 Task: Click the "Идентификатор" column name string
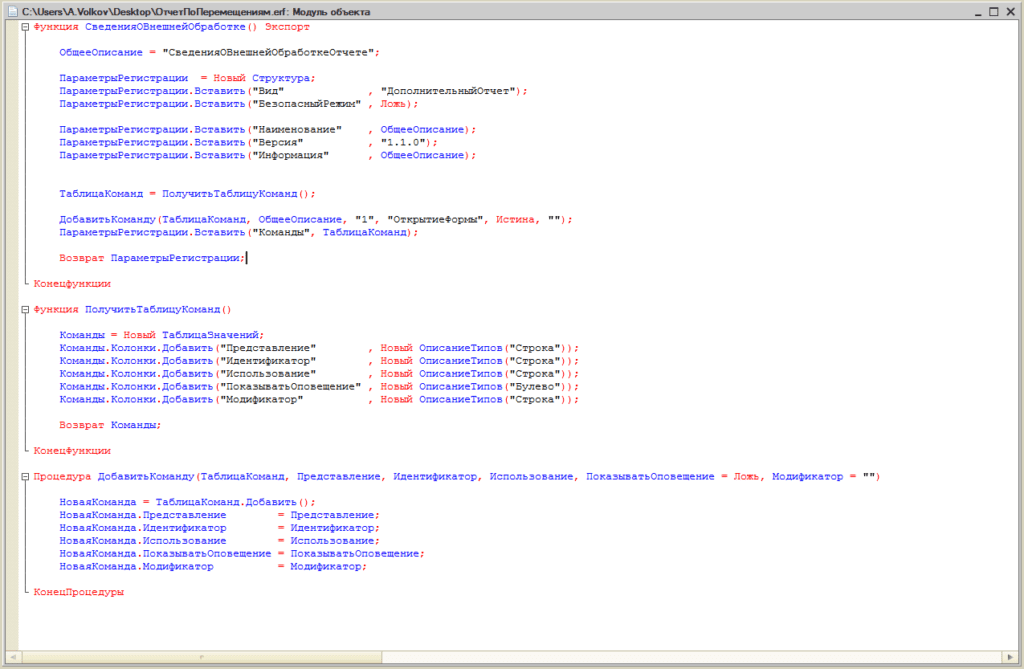pos(268,361)
